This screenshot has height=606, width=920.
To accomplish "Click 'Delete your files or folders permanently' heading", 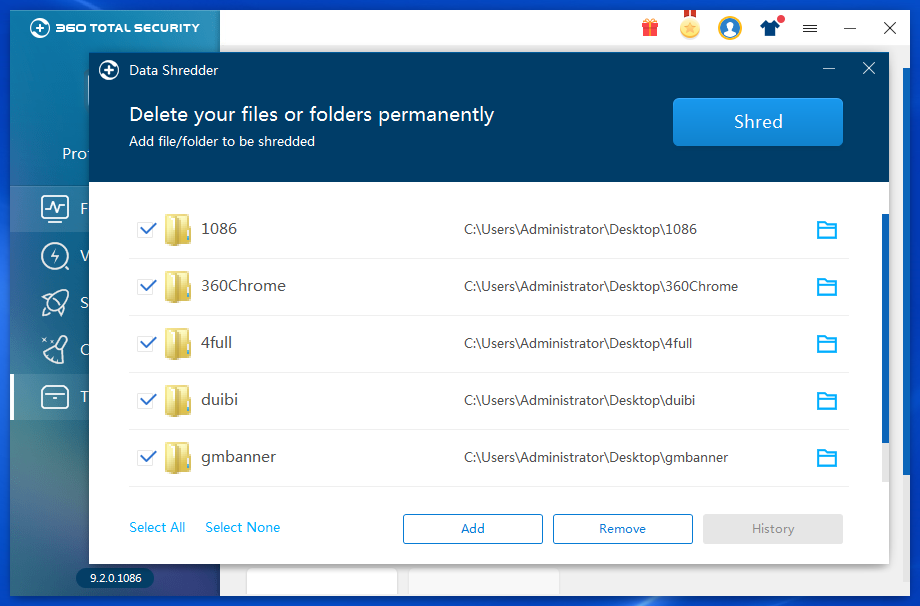I will (x=312, y=114).
